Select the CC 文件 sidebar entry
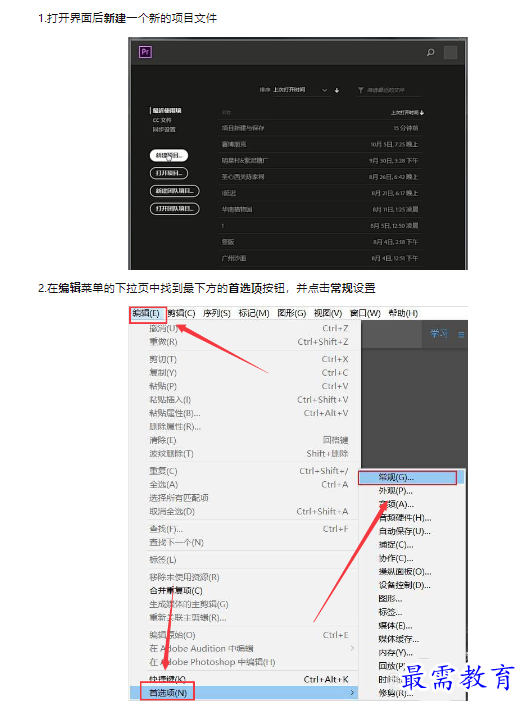Image resolution: width=523 pixels, height=709 pixels. click(162, 120)
